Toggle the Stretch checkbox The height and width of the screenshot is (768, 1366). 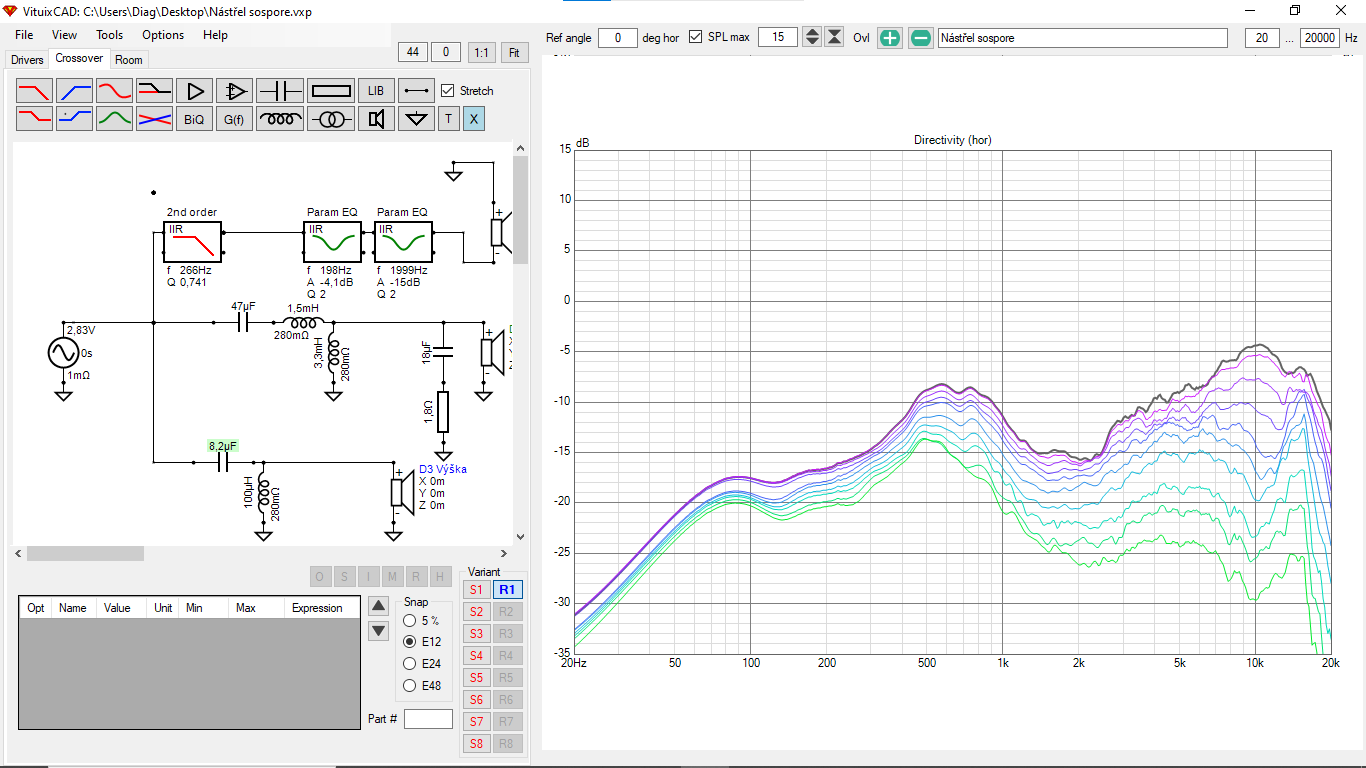(448, 90)
